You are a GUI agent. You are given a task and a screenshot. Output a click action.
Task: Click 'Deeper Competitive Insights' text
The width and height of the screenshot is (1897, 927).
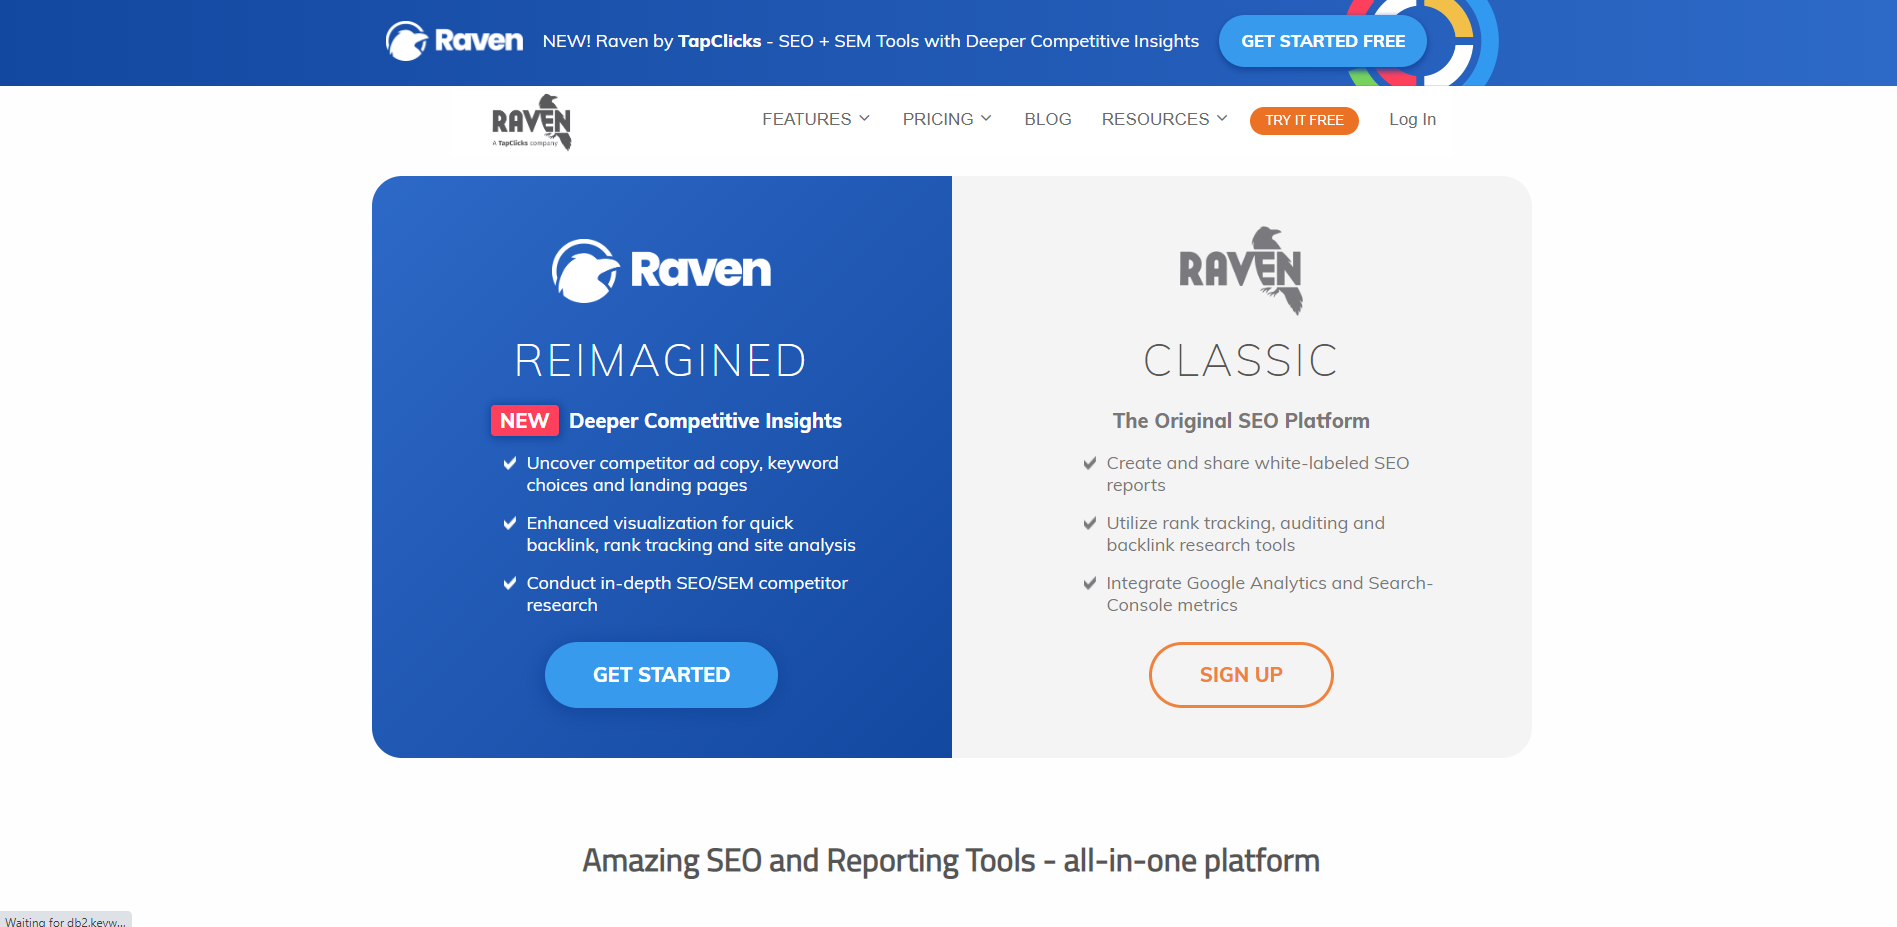tap(705, 421)
